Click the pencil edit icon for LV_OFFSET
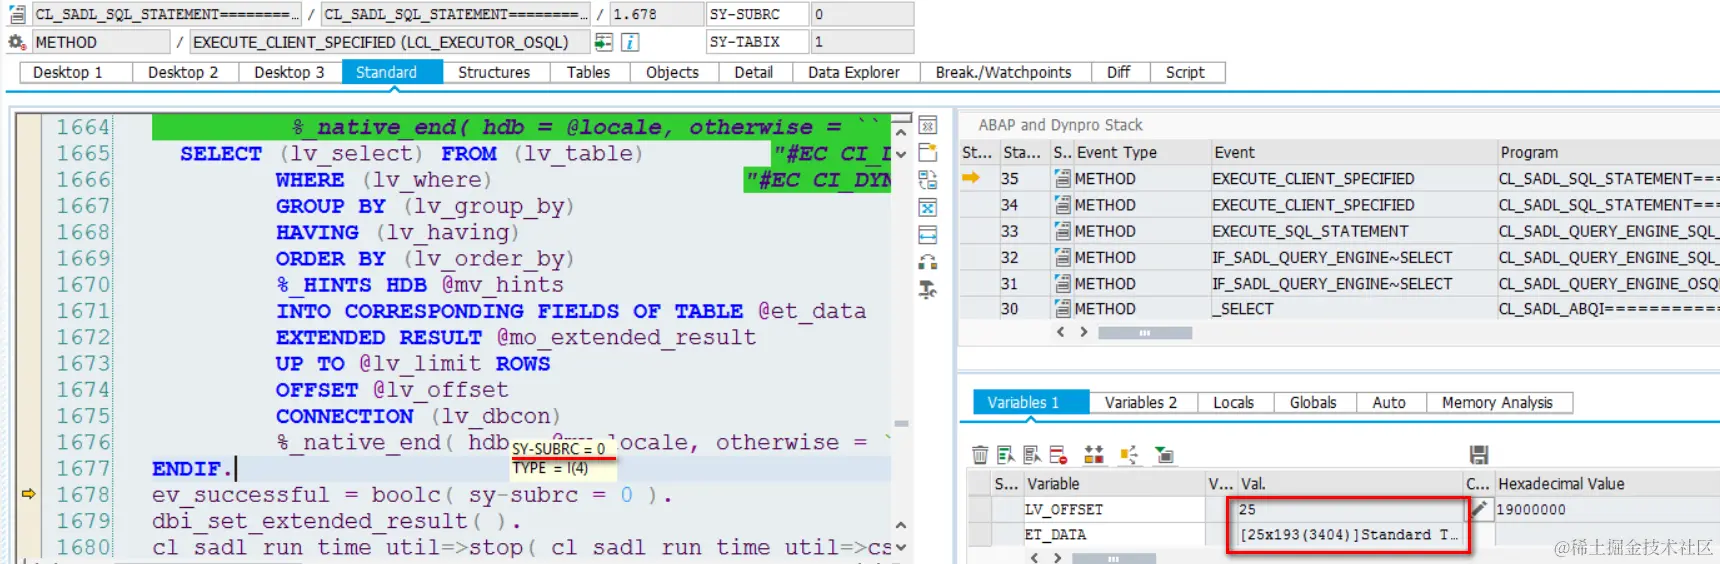 click(1478, 509)
